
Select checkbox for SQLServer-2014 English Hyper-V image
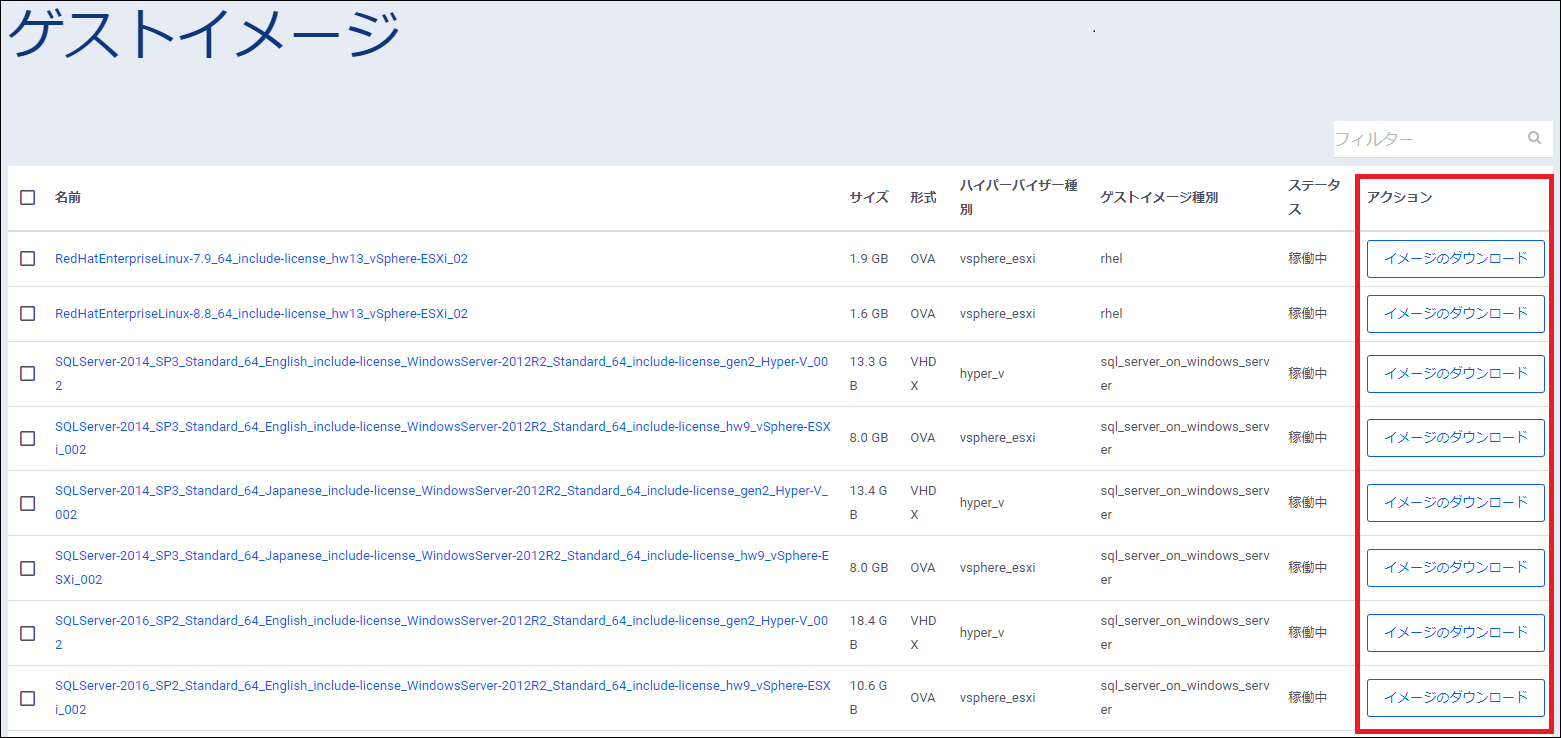[28, 374]
